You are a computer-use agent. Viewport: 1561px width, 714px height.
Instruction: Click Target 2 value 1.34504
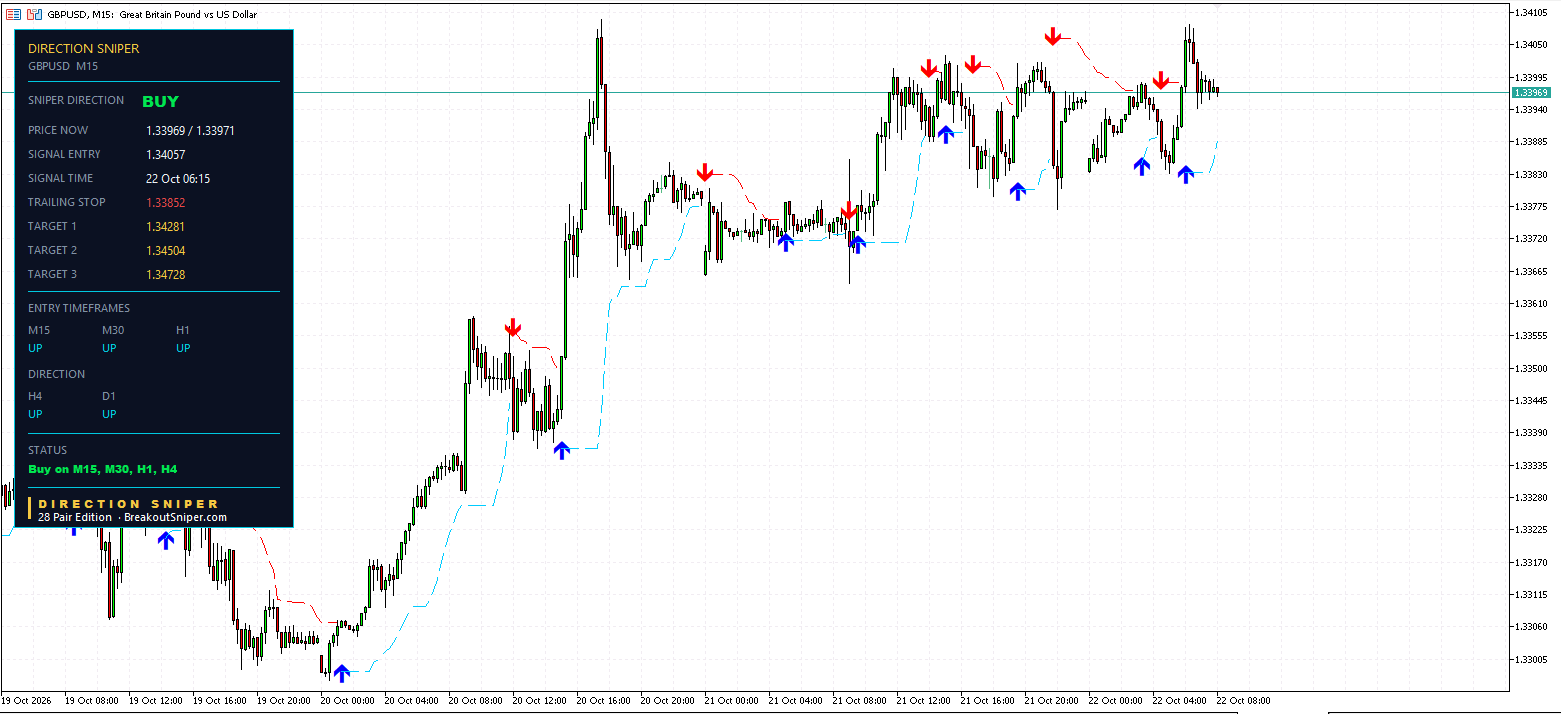[166, 251]
